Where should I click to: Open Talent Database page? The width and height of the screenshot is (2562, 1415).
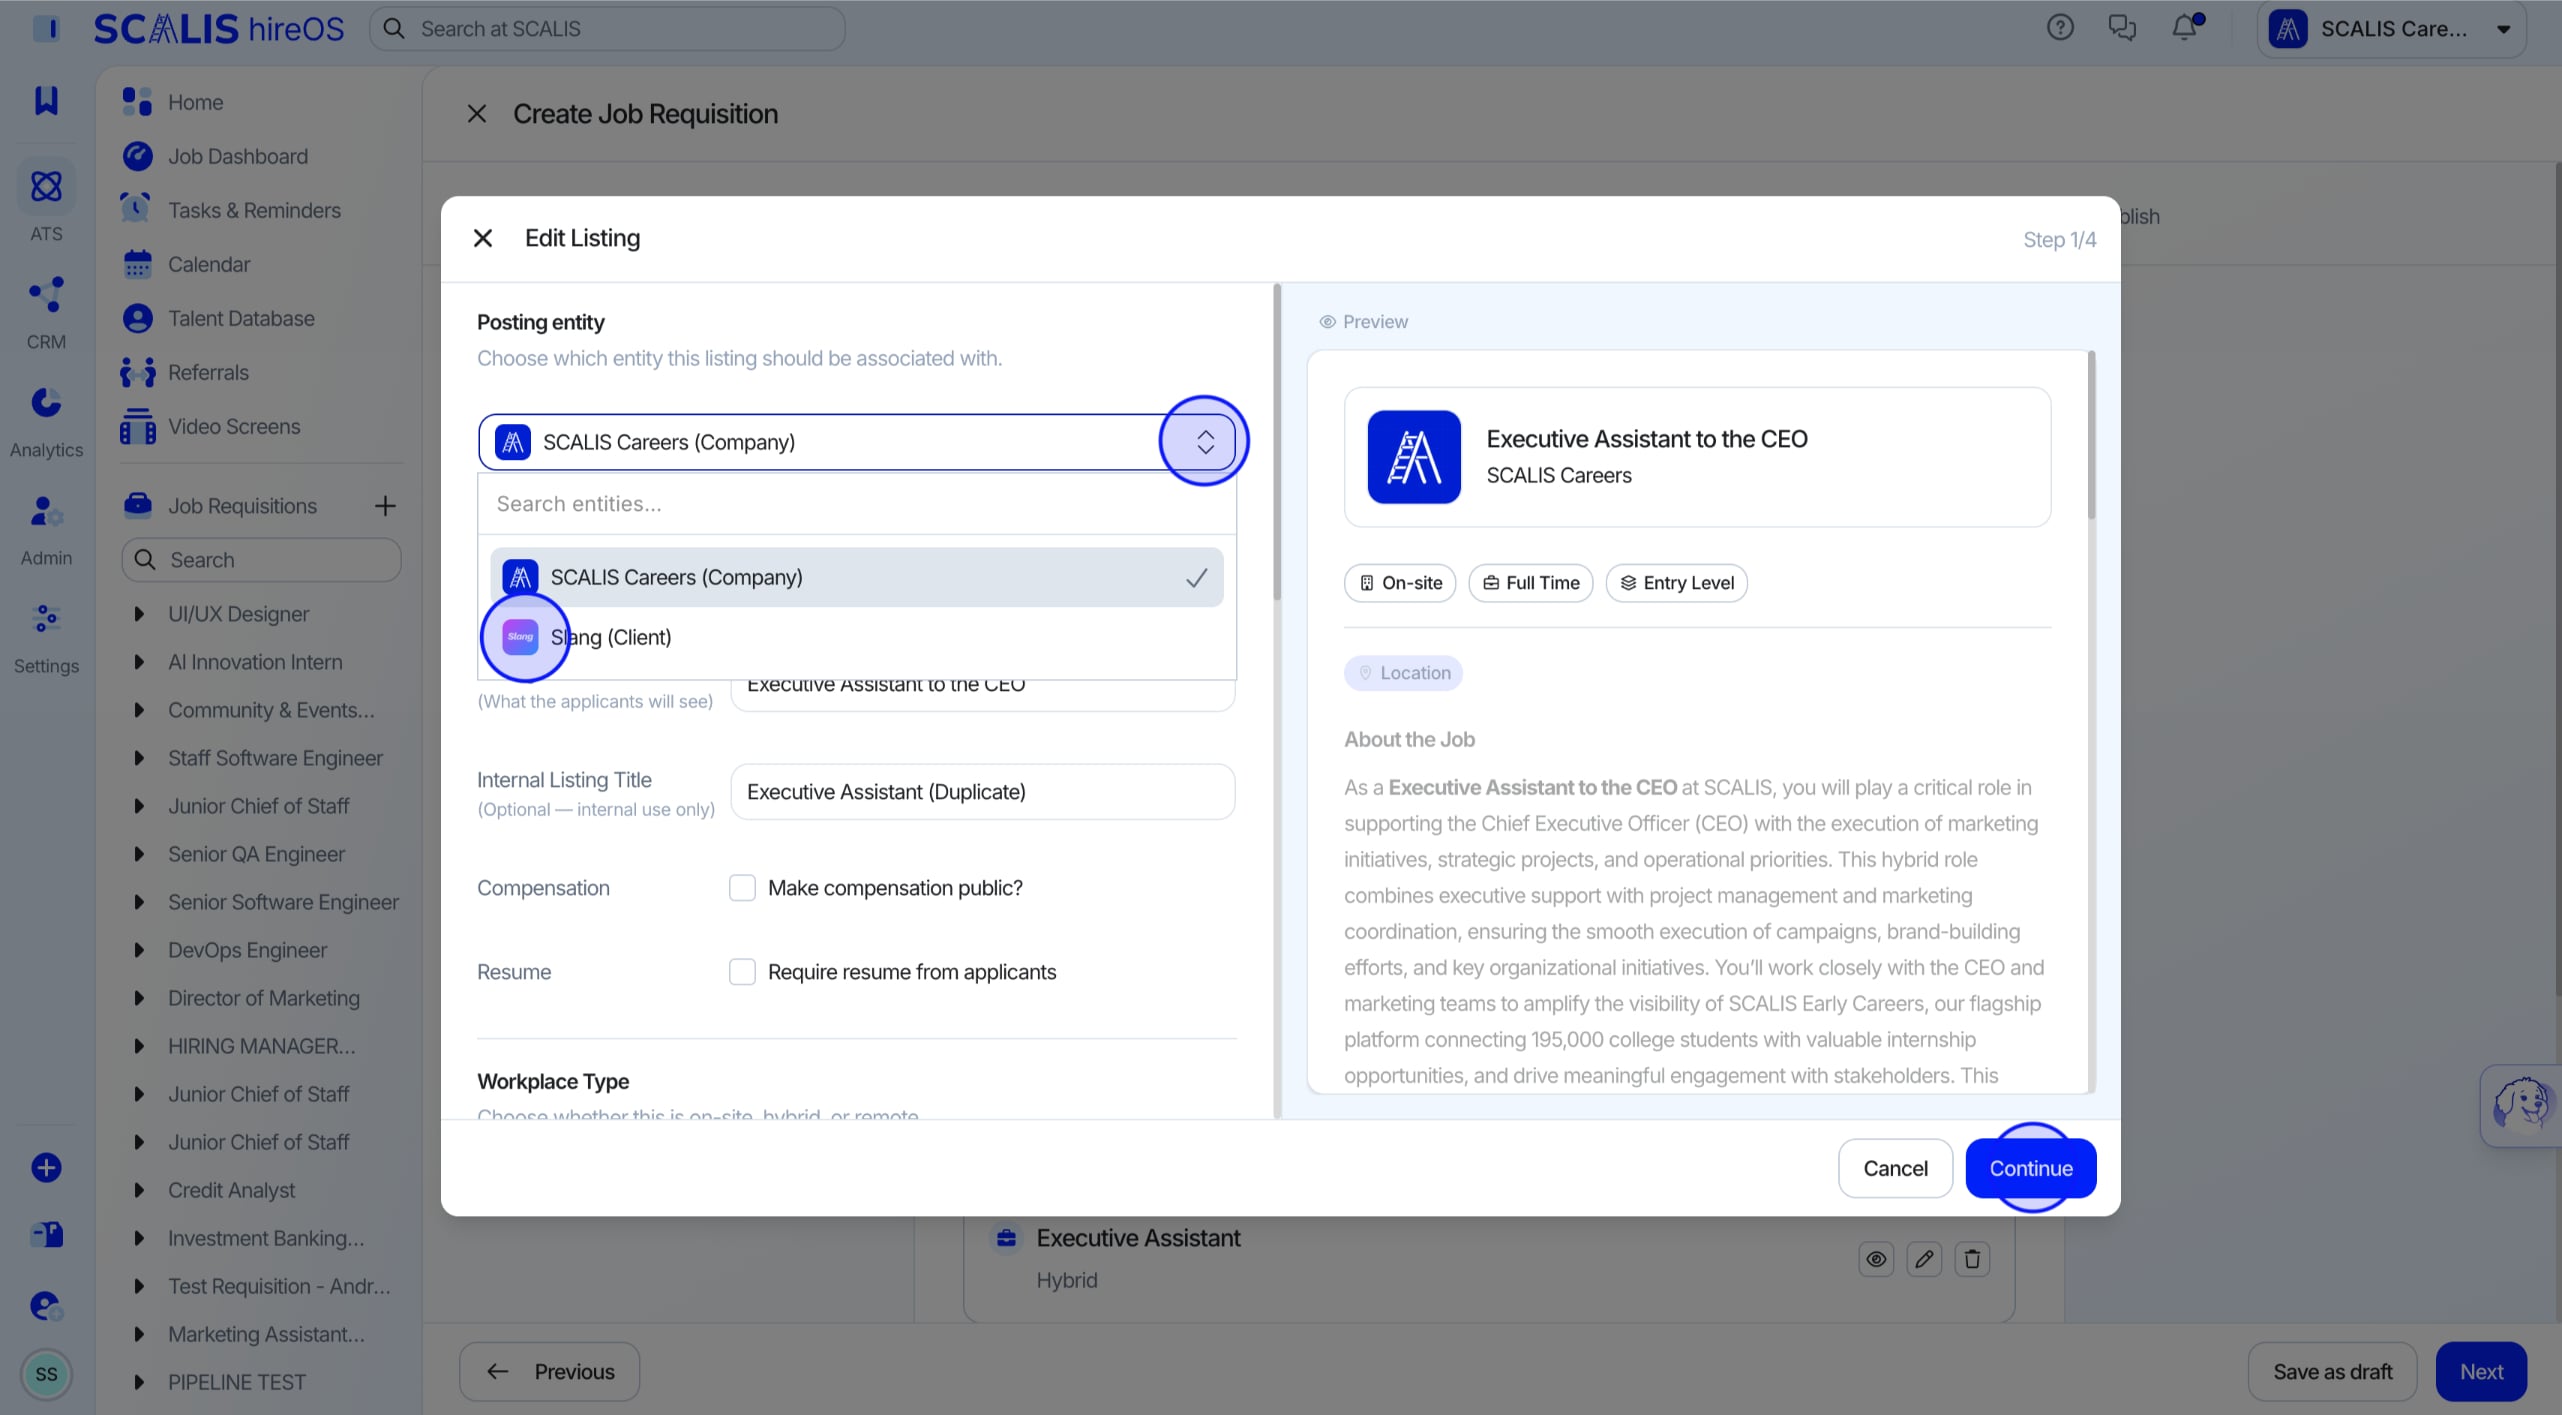coord(241,318)
